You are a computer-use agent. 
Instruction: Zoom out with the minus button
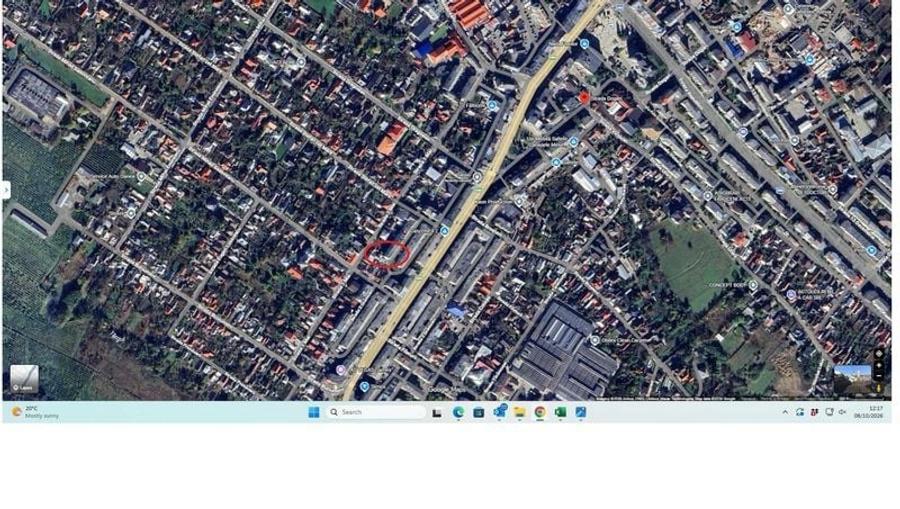[x=879, y=375]
